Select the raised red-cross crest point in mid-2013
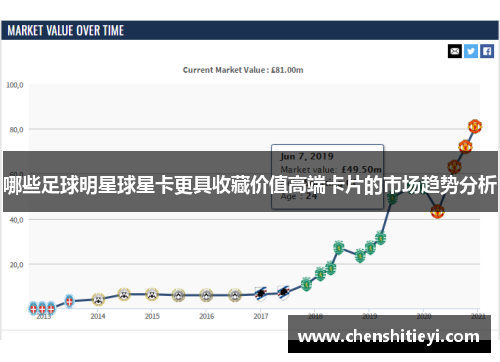This screenshot has height=362, width=500. pos(69,301)
